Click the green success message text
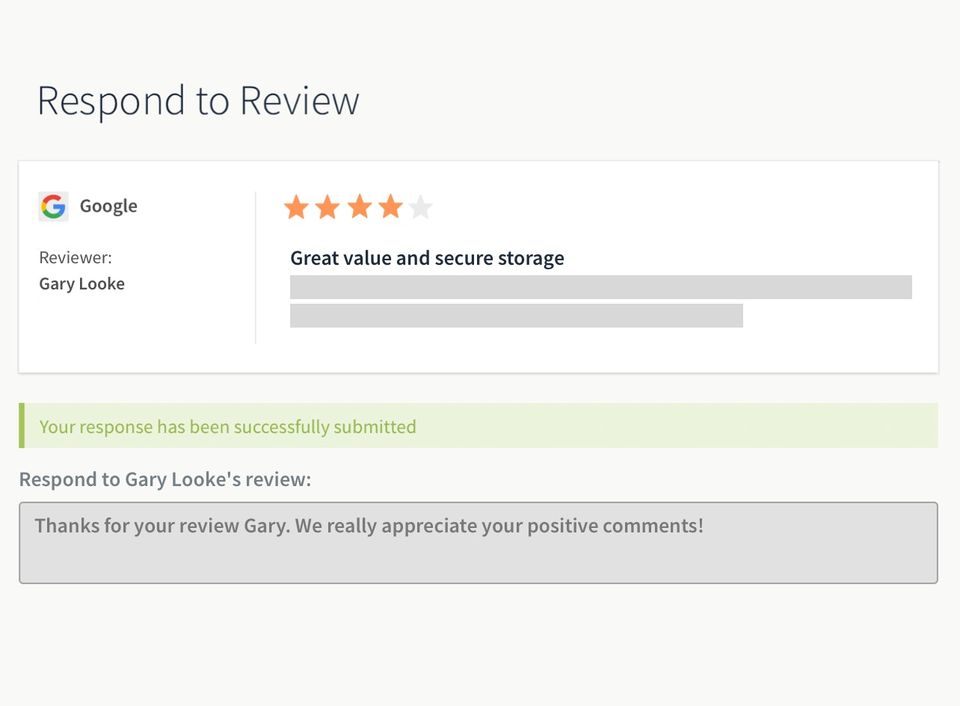Viewport: 960px width, 706px height. [228, 427]
